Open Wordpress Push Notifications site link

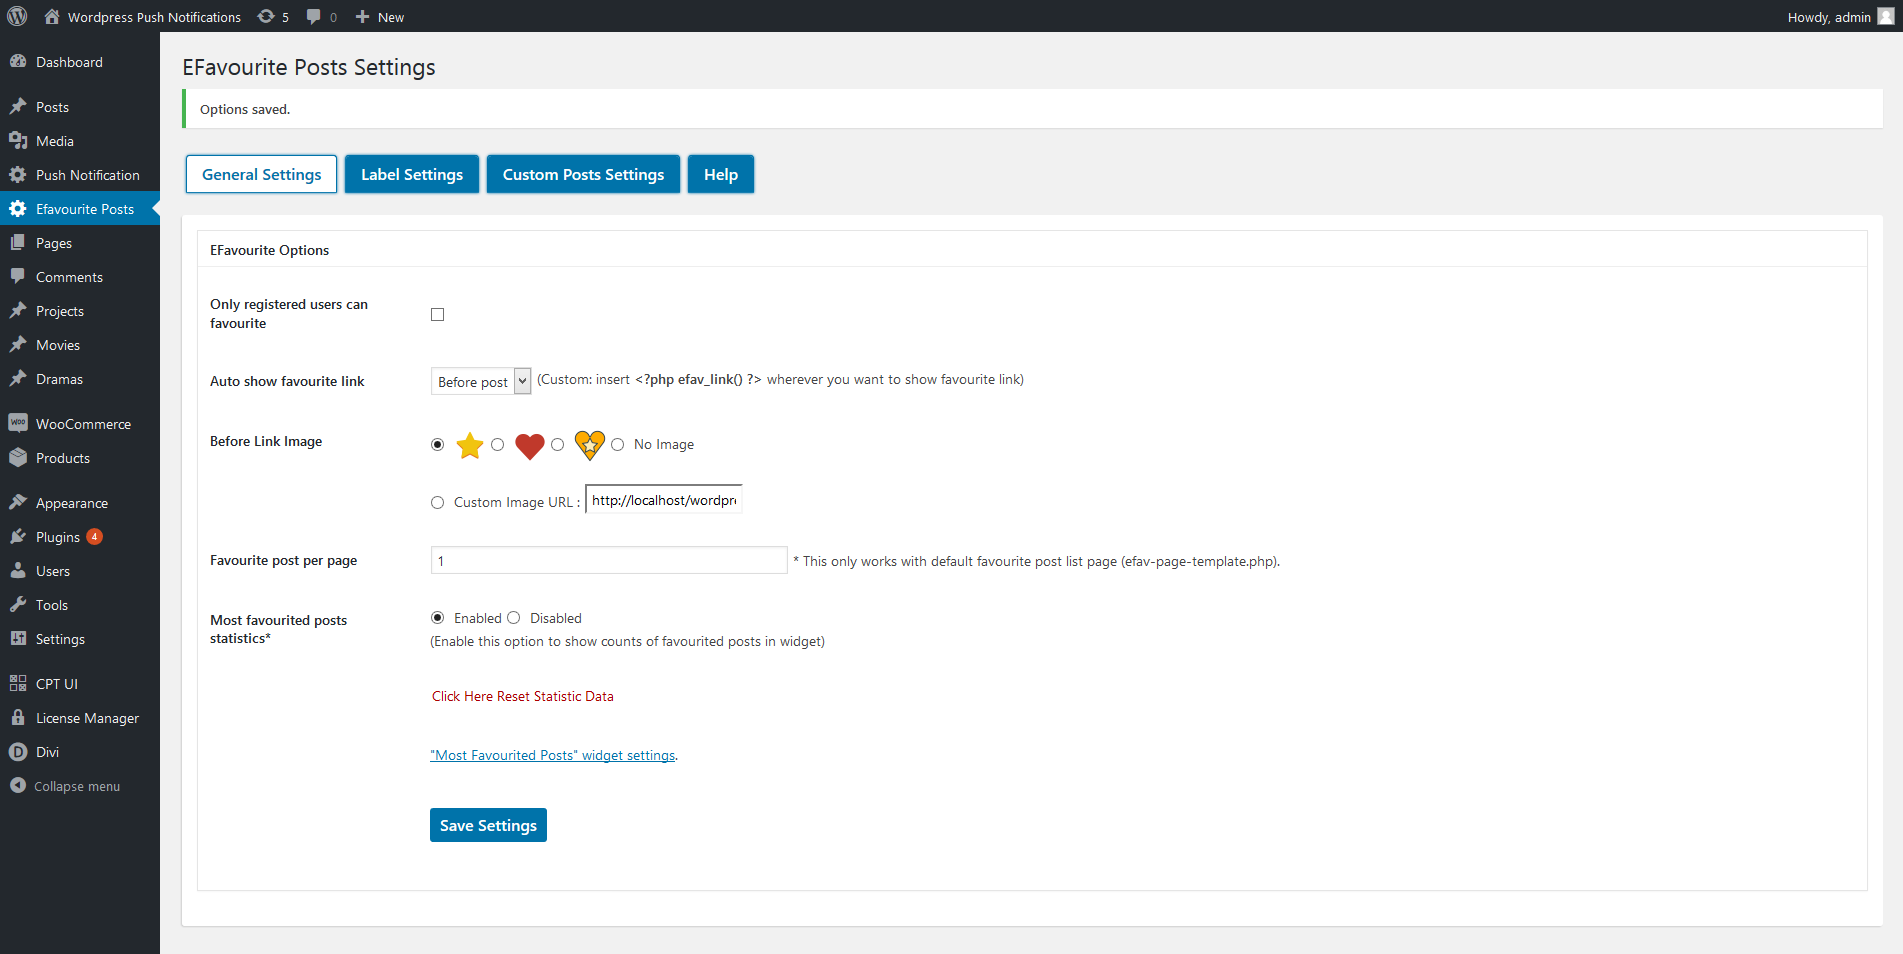154,17
